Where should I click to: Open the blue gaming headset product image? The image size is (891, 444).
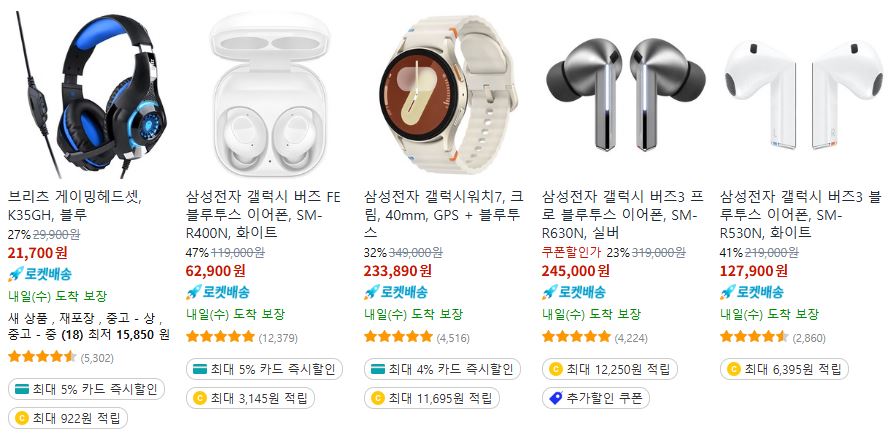pyautogui.click(x=90, y=94)
